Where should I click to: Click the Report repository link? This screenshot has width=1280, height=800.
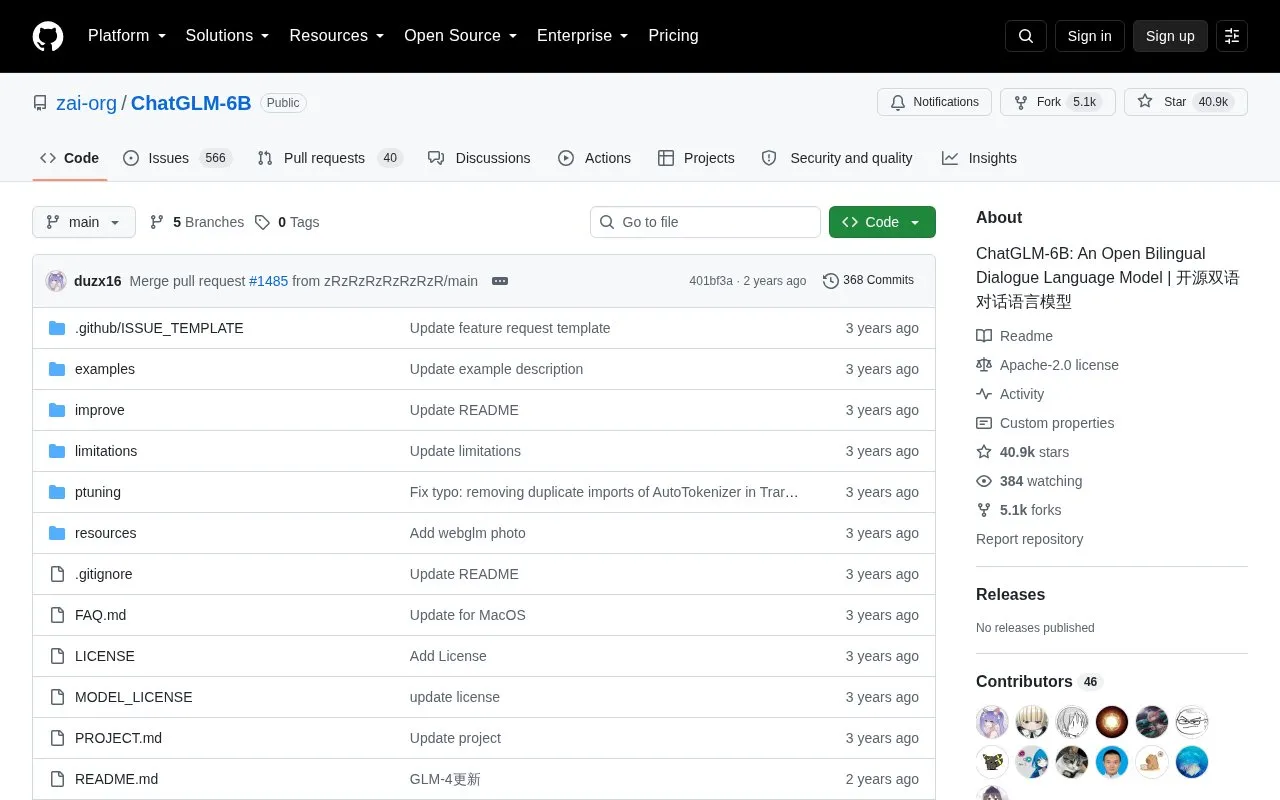pyautogui.click(x=1029, y=539)
